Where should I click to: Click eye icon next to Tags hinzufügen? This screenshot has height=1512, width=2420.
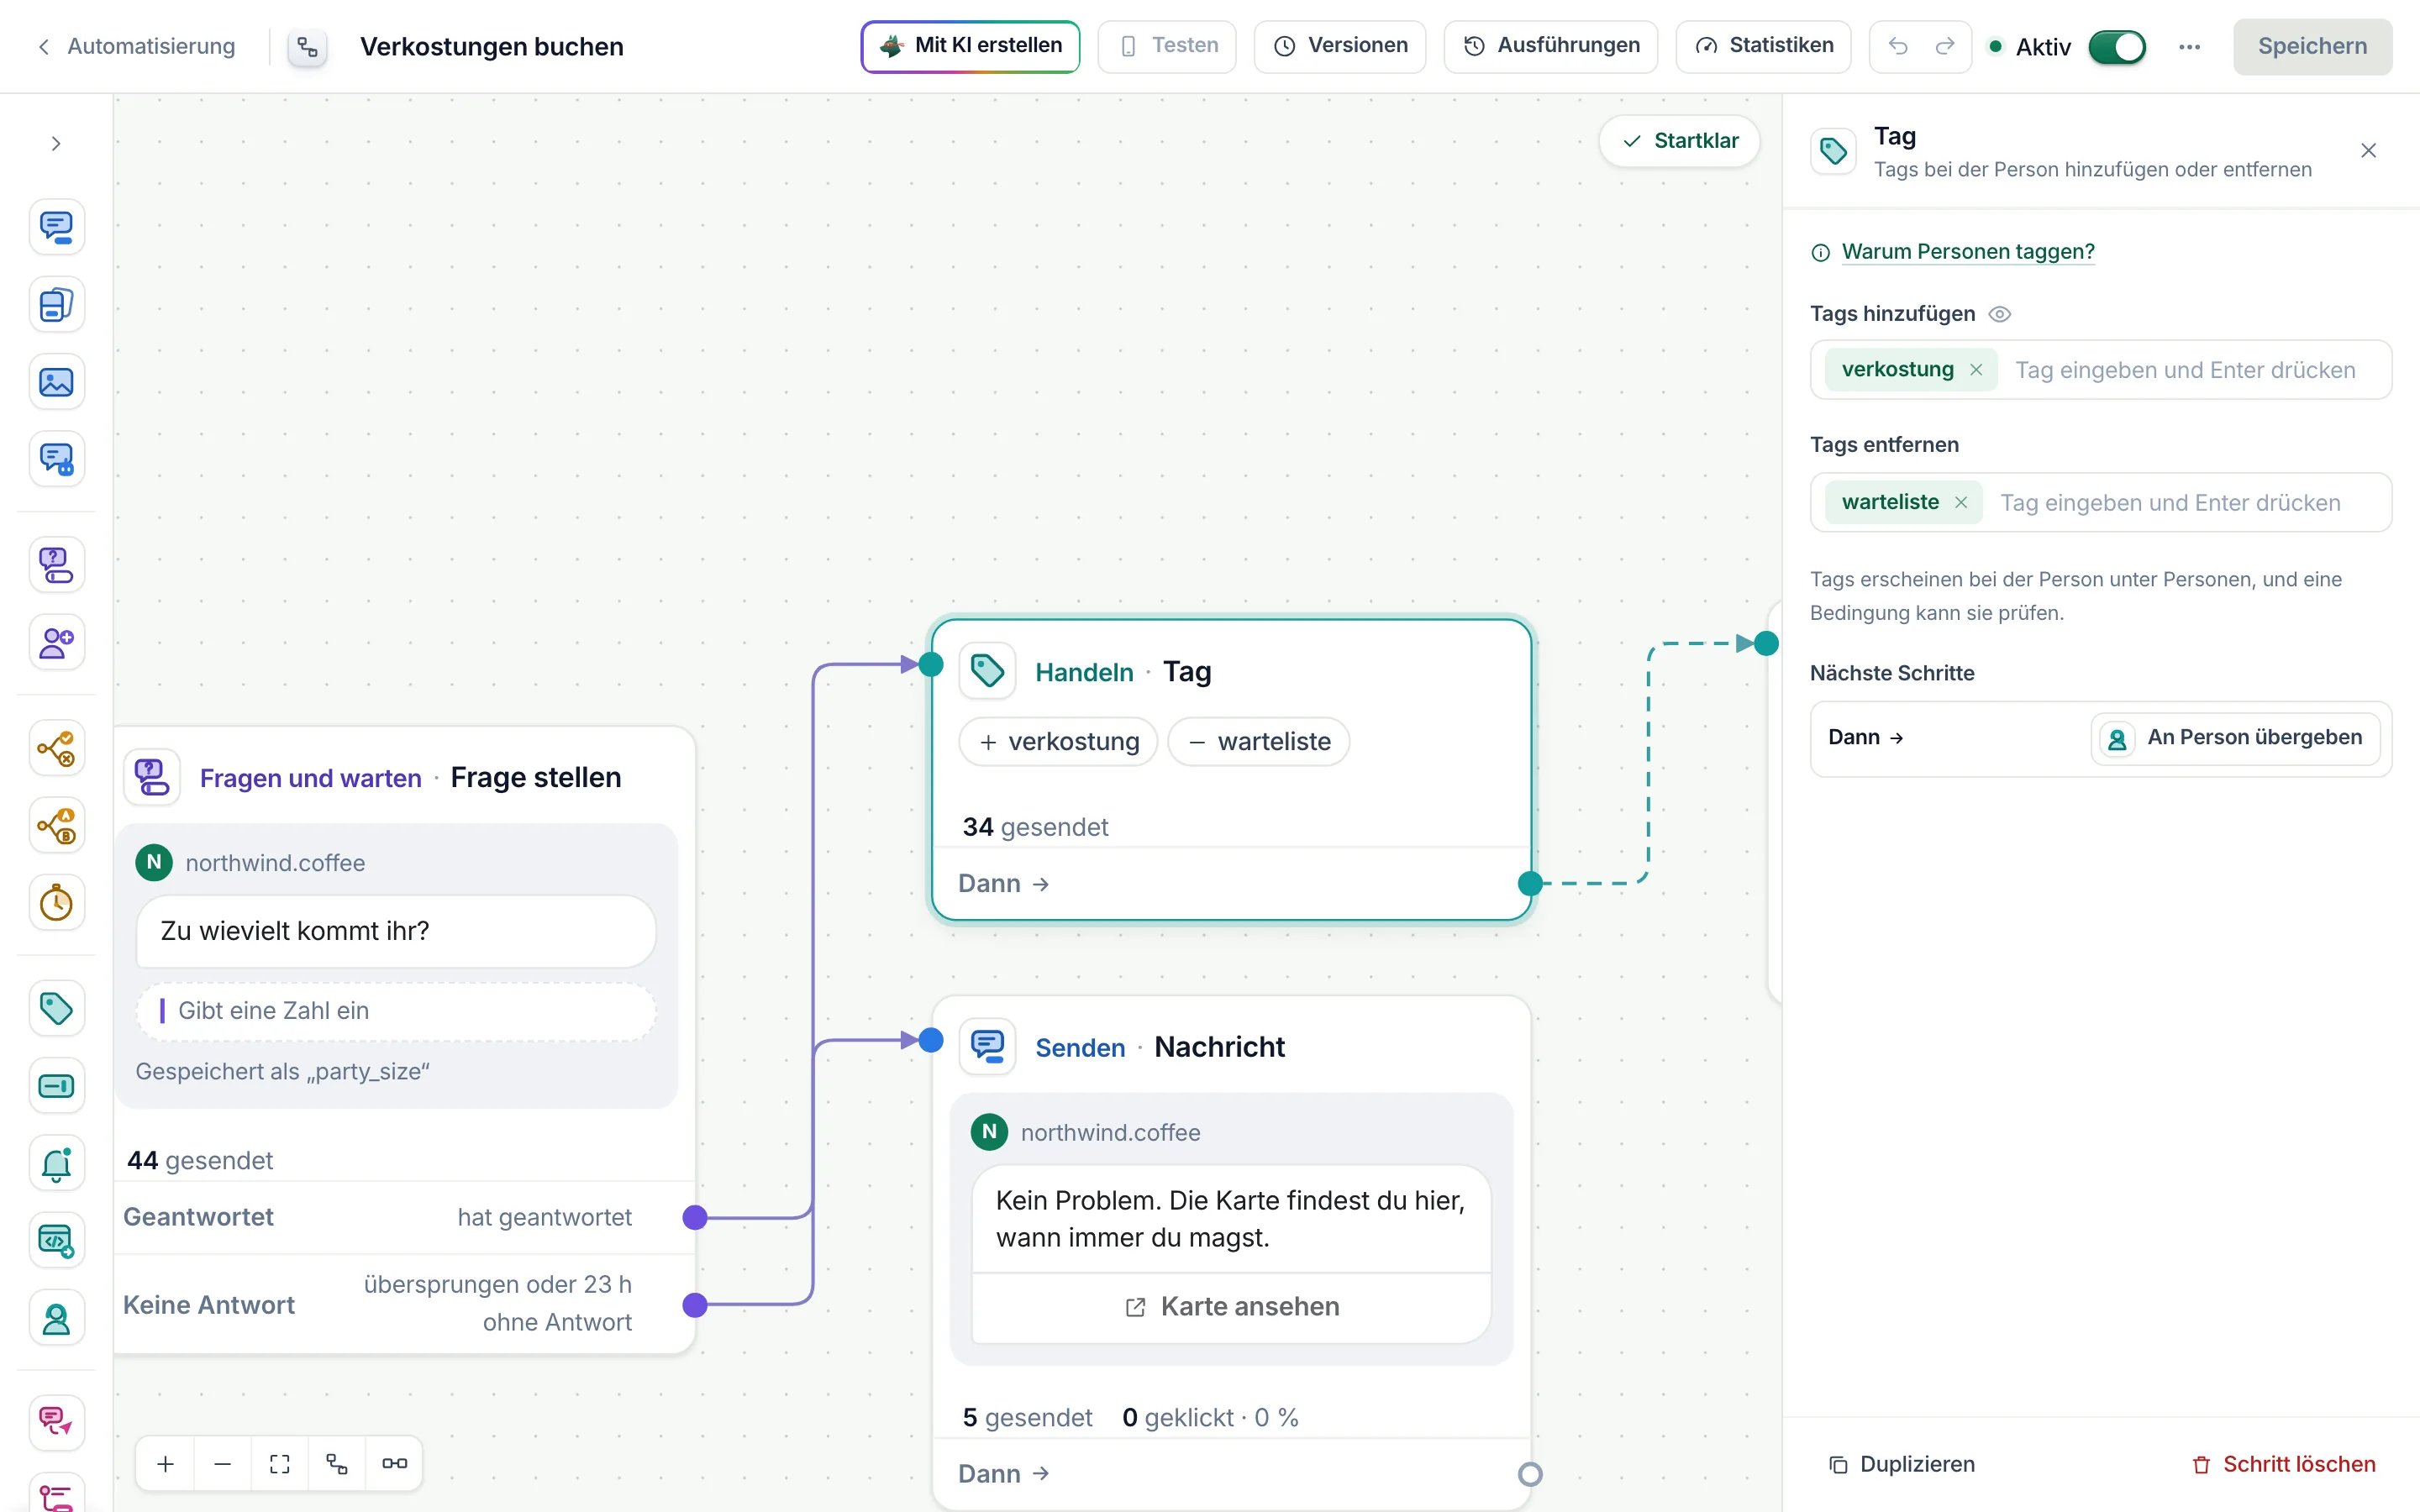click(2000, 314)
